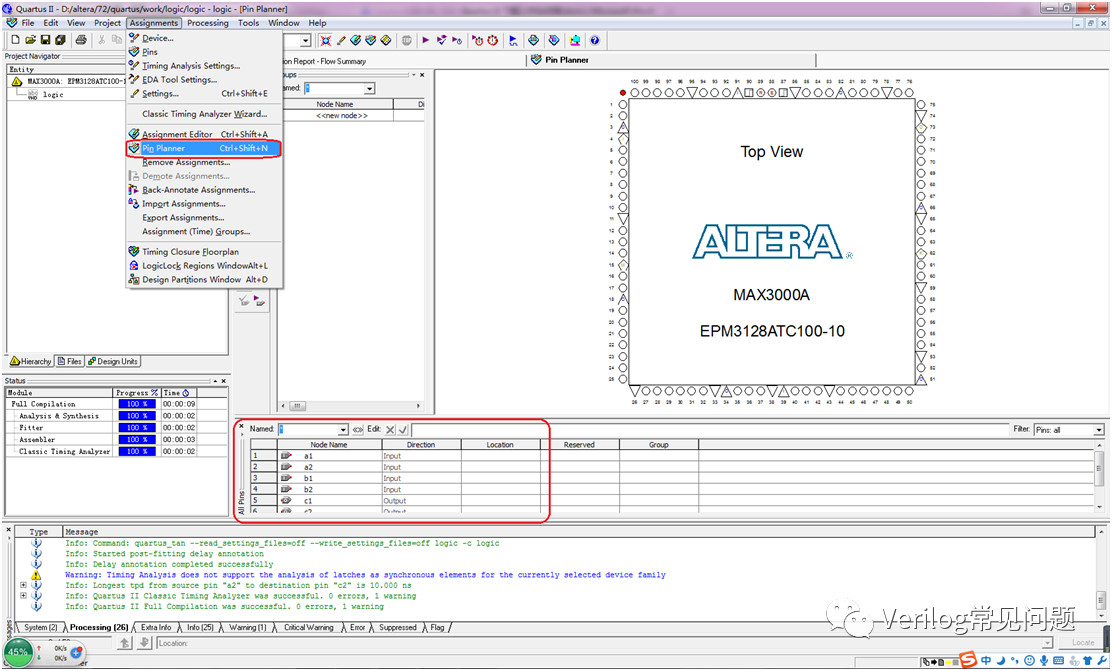1112x671 pixels.
Task: Click the New file toolbar icon
Action: click(15, 40)
